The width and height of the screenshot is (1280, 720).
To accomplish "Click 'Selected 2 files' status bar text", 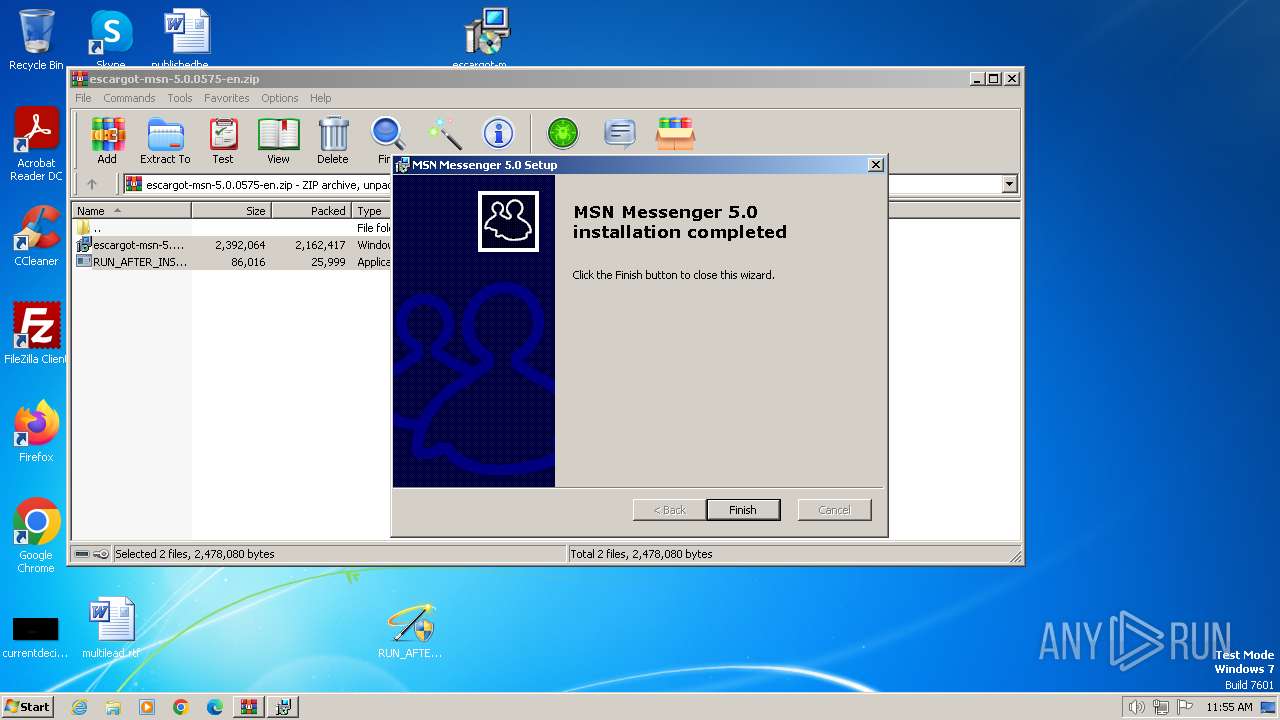I will 195,554.
